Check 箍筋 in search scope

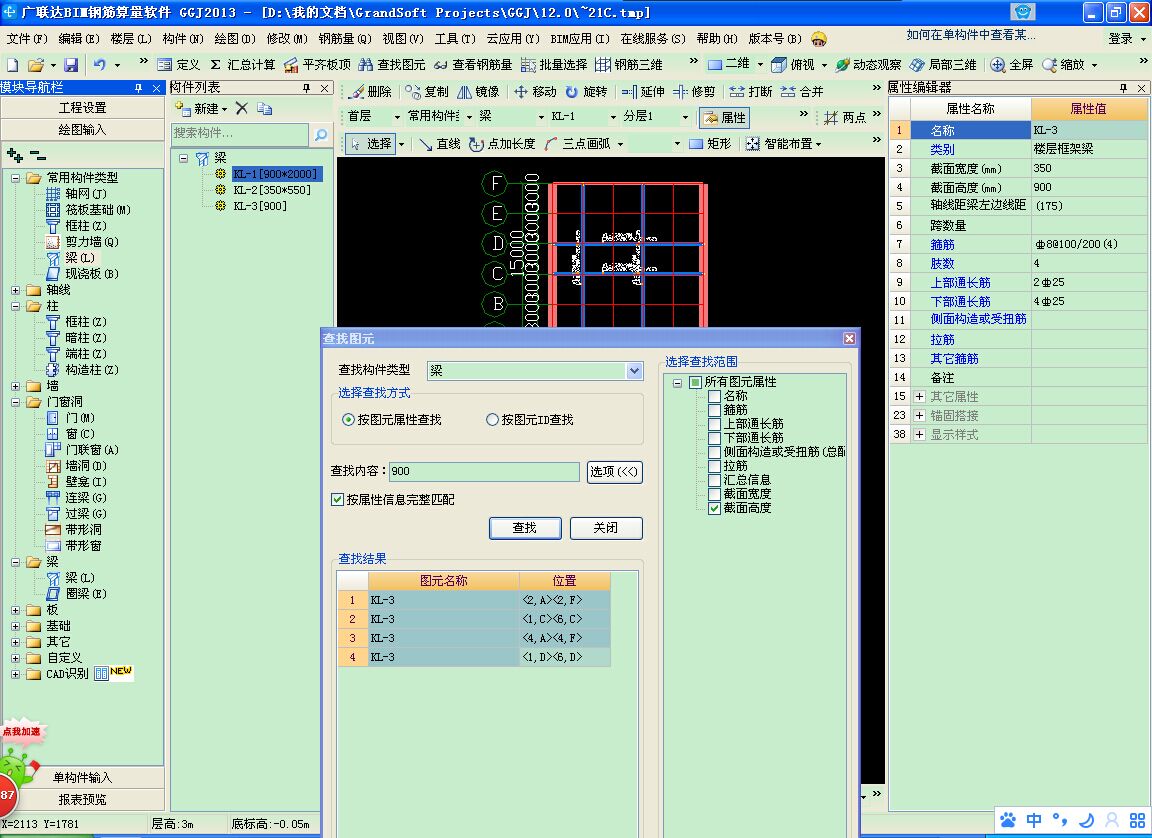tap(714, 410)
